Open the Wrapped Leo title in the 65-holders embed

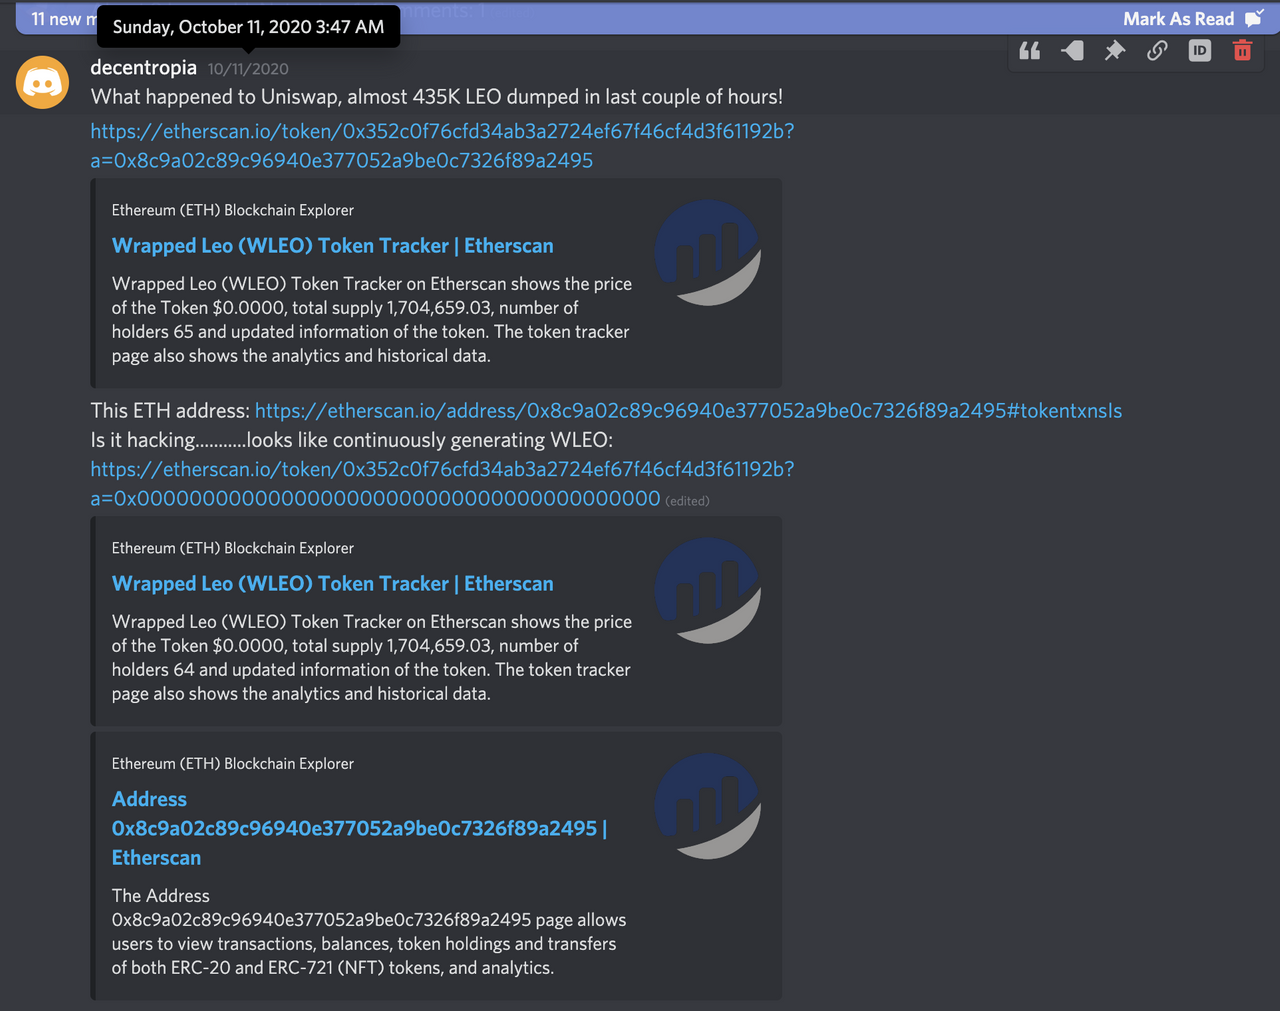(332, 246)
